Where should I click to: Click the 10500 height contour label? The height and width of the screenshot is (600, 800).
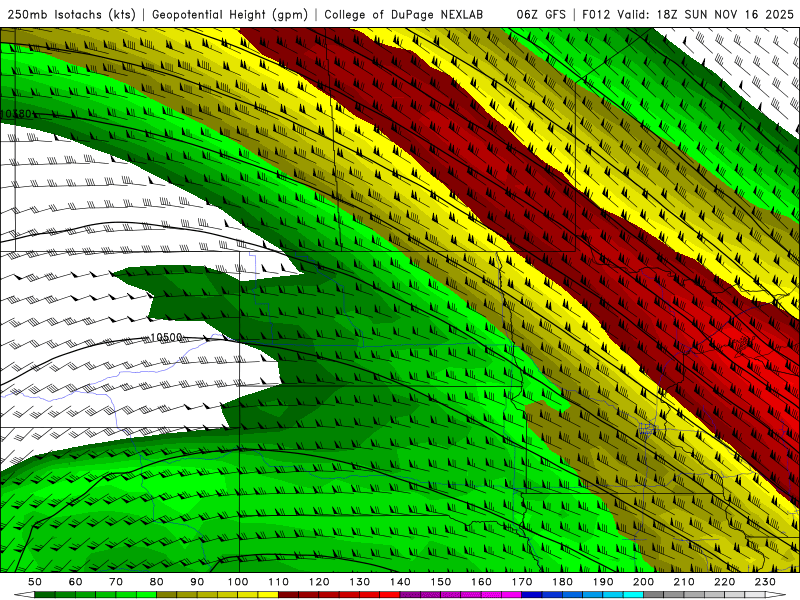point(166,337)
